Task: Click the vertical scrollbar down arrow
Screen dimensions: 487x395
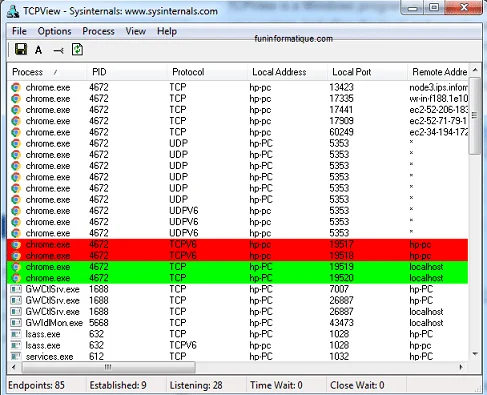Action: point(475,354)
